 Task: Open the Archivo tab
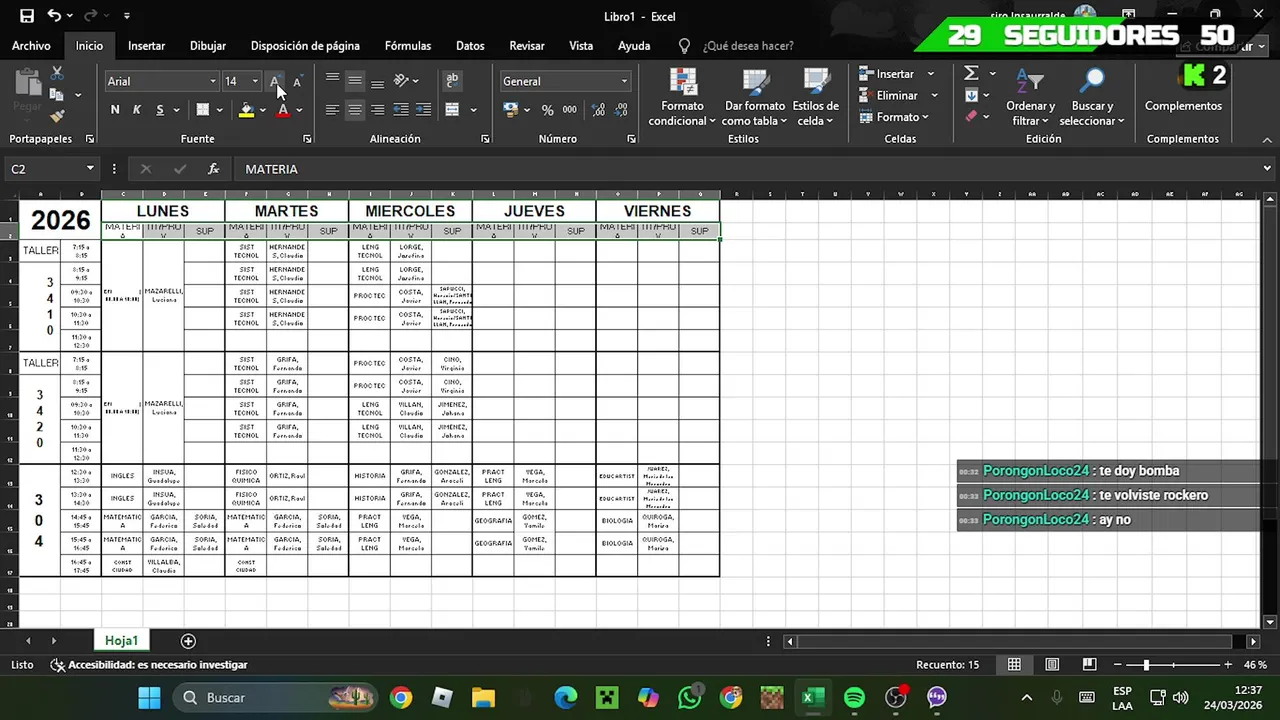[x=31, y=46]
